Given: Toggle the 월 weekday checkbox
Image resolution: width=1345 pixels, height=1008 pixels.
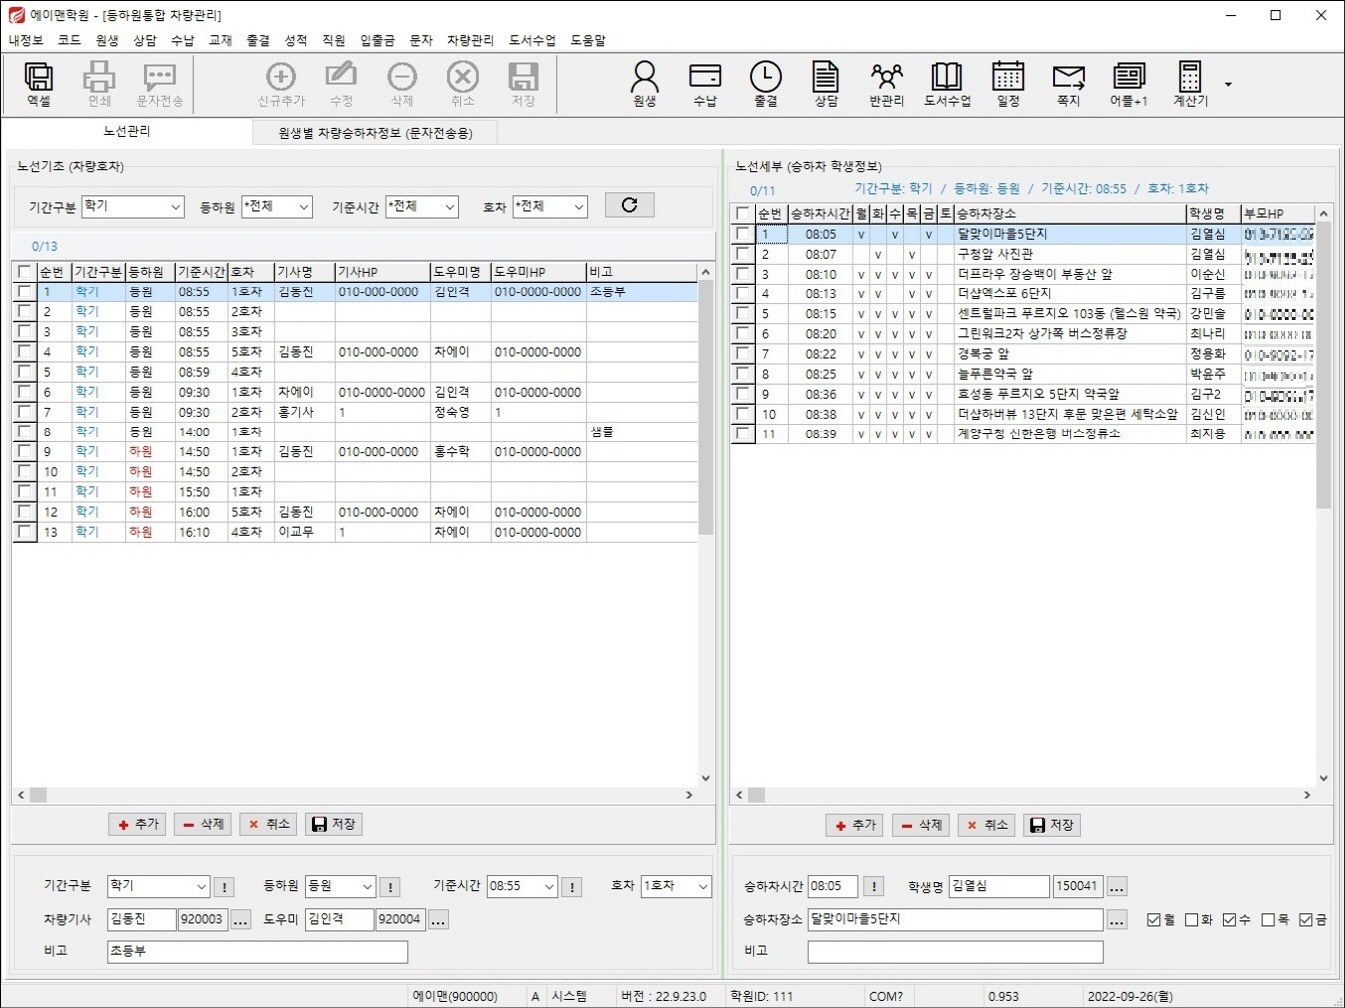Looking at the screenshot, I should pyautogui.click(x=1154, y=920).
